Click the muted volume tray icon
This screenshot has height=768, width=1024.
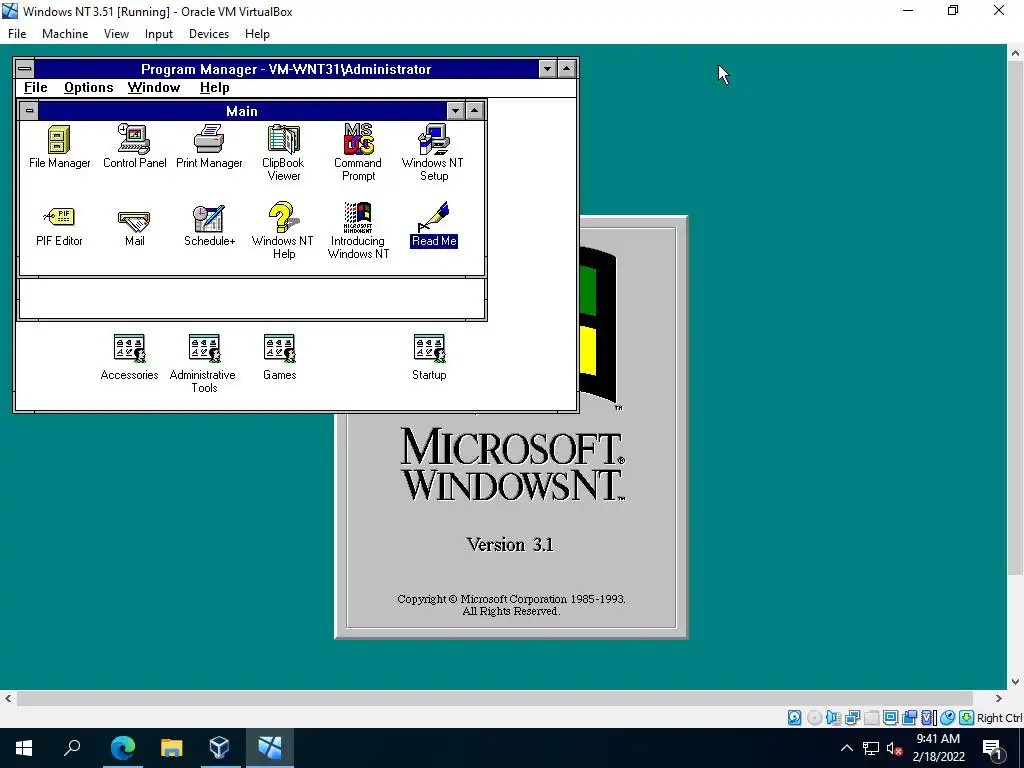tap(894, 748)
